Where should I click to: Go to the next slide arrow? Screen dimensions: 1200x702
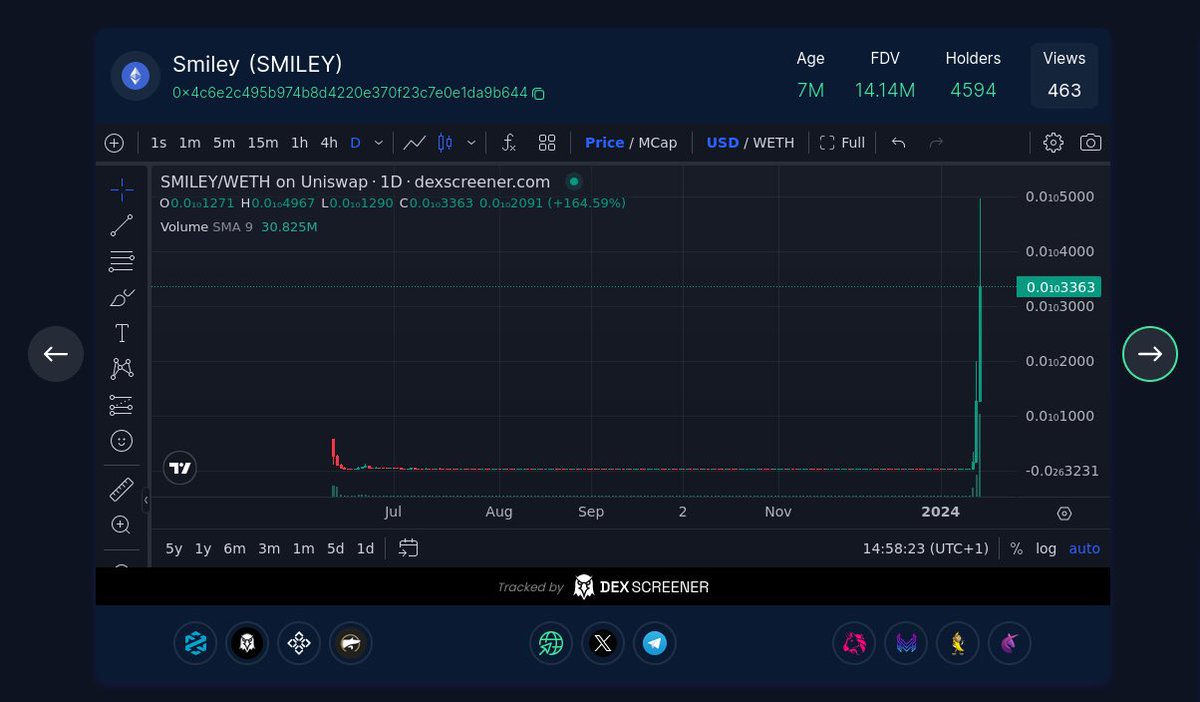[x=1150, y=354]
